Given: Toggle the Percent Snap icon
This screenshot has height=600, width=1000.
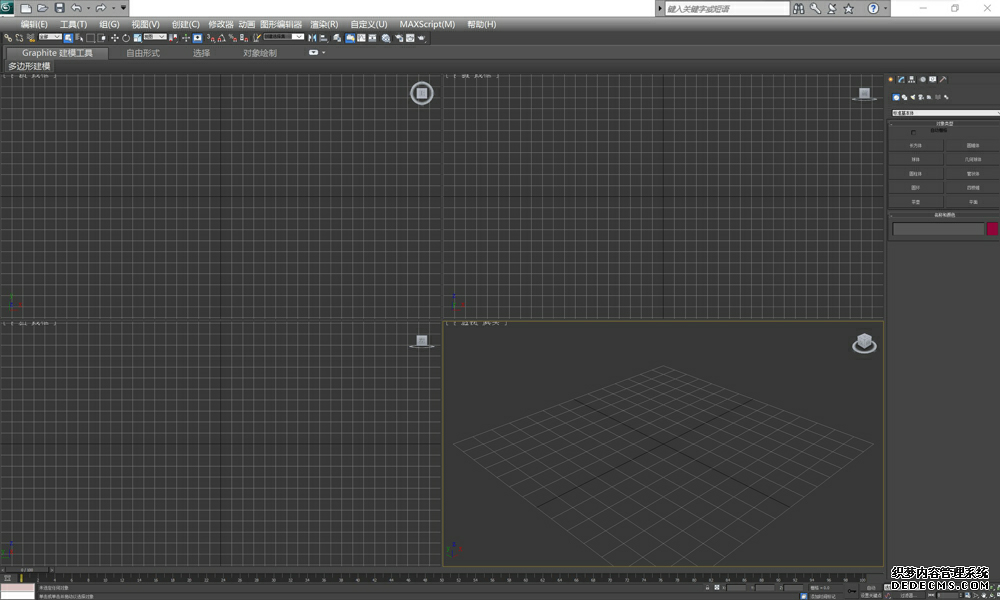Looking at the screenshot, I should pyautogui.click(x=232, y=38).
